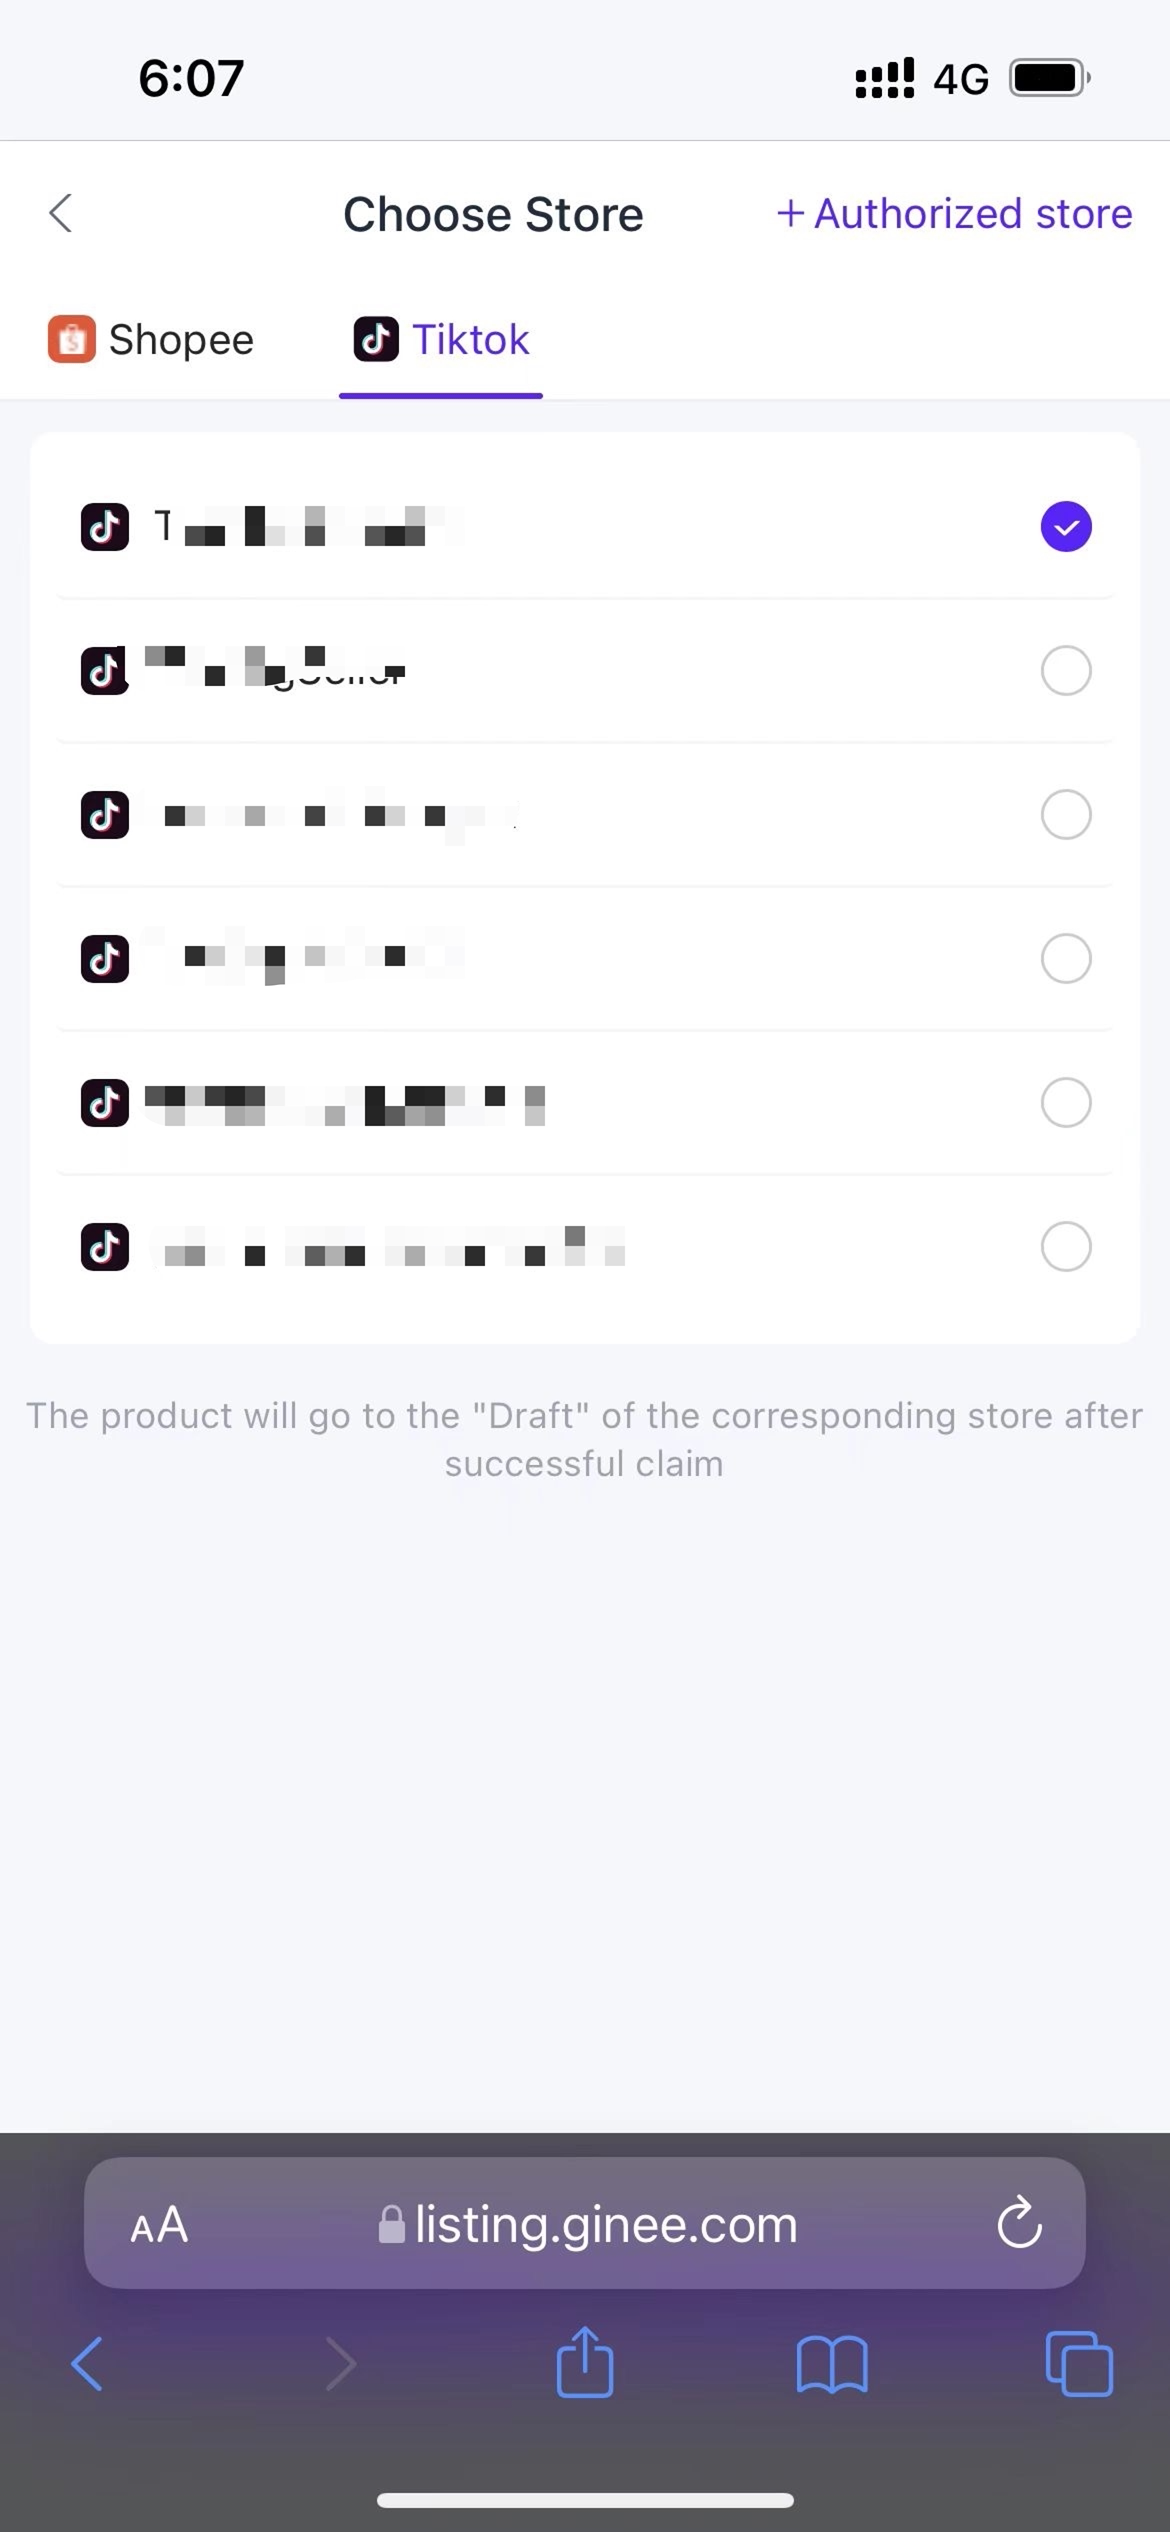The image size is (1170, 2532).
Task: Tap the AA reader text-size control
Action: [159, 2224]
